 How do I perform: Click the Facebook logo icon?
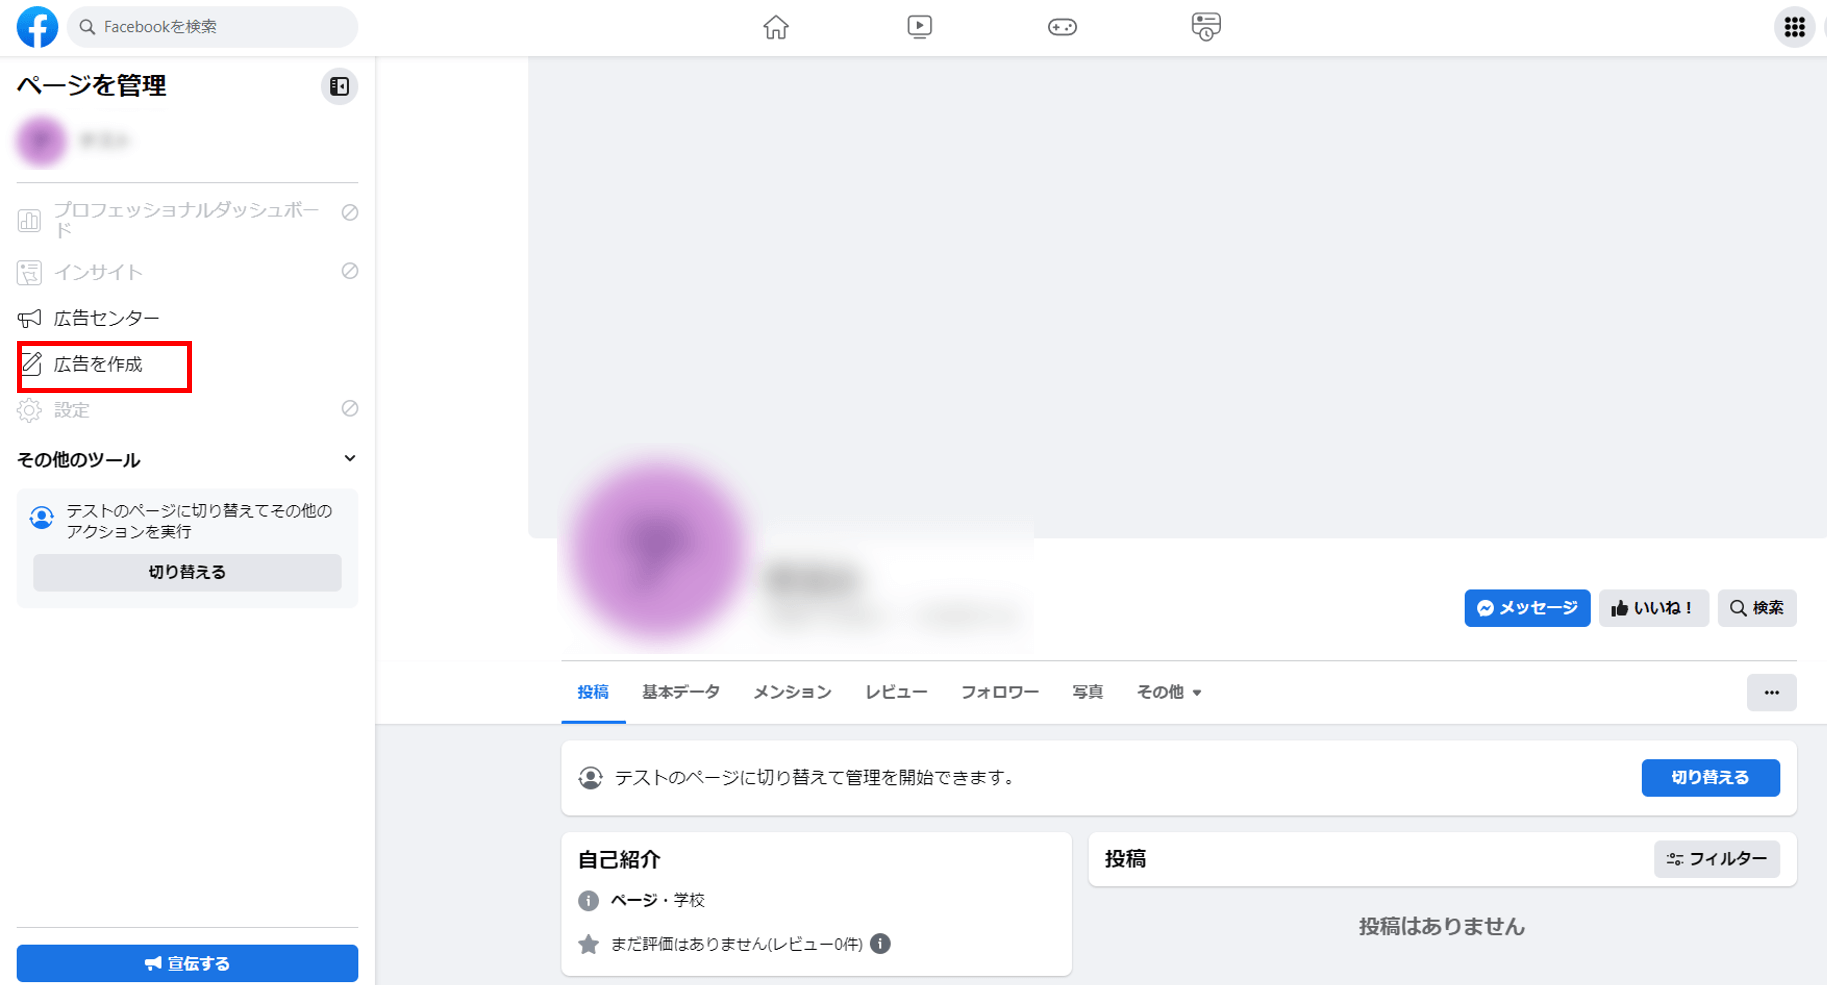tap(37, 27)
